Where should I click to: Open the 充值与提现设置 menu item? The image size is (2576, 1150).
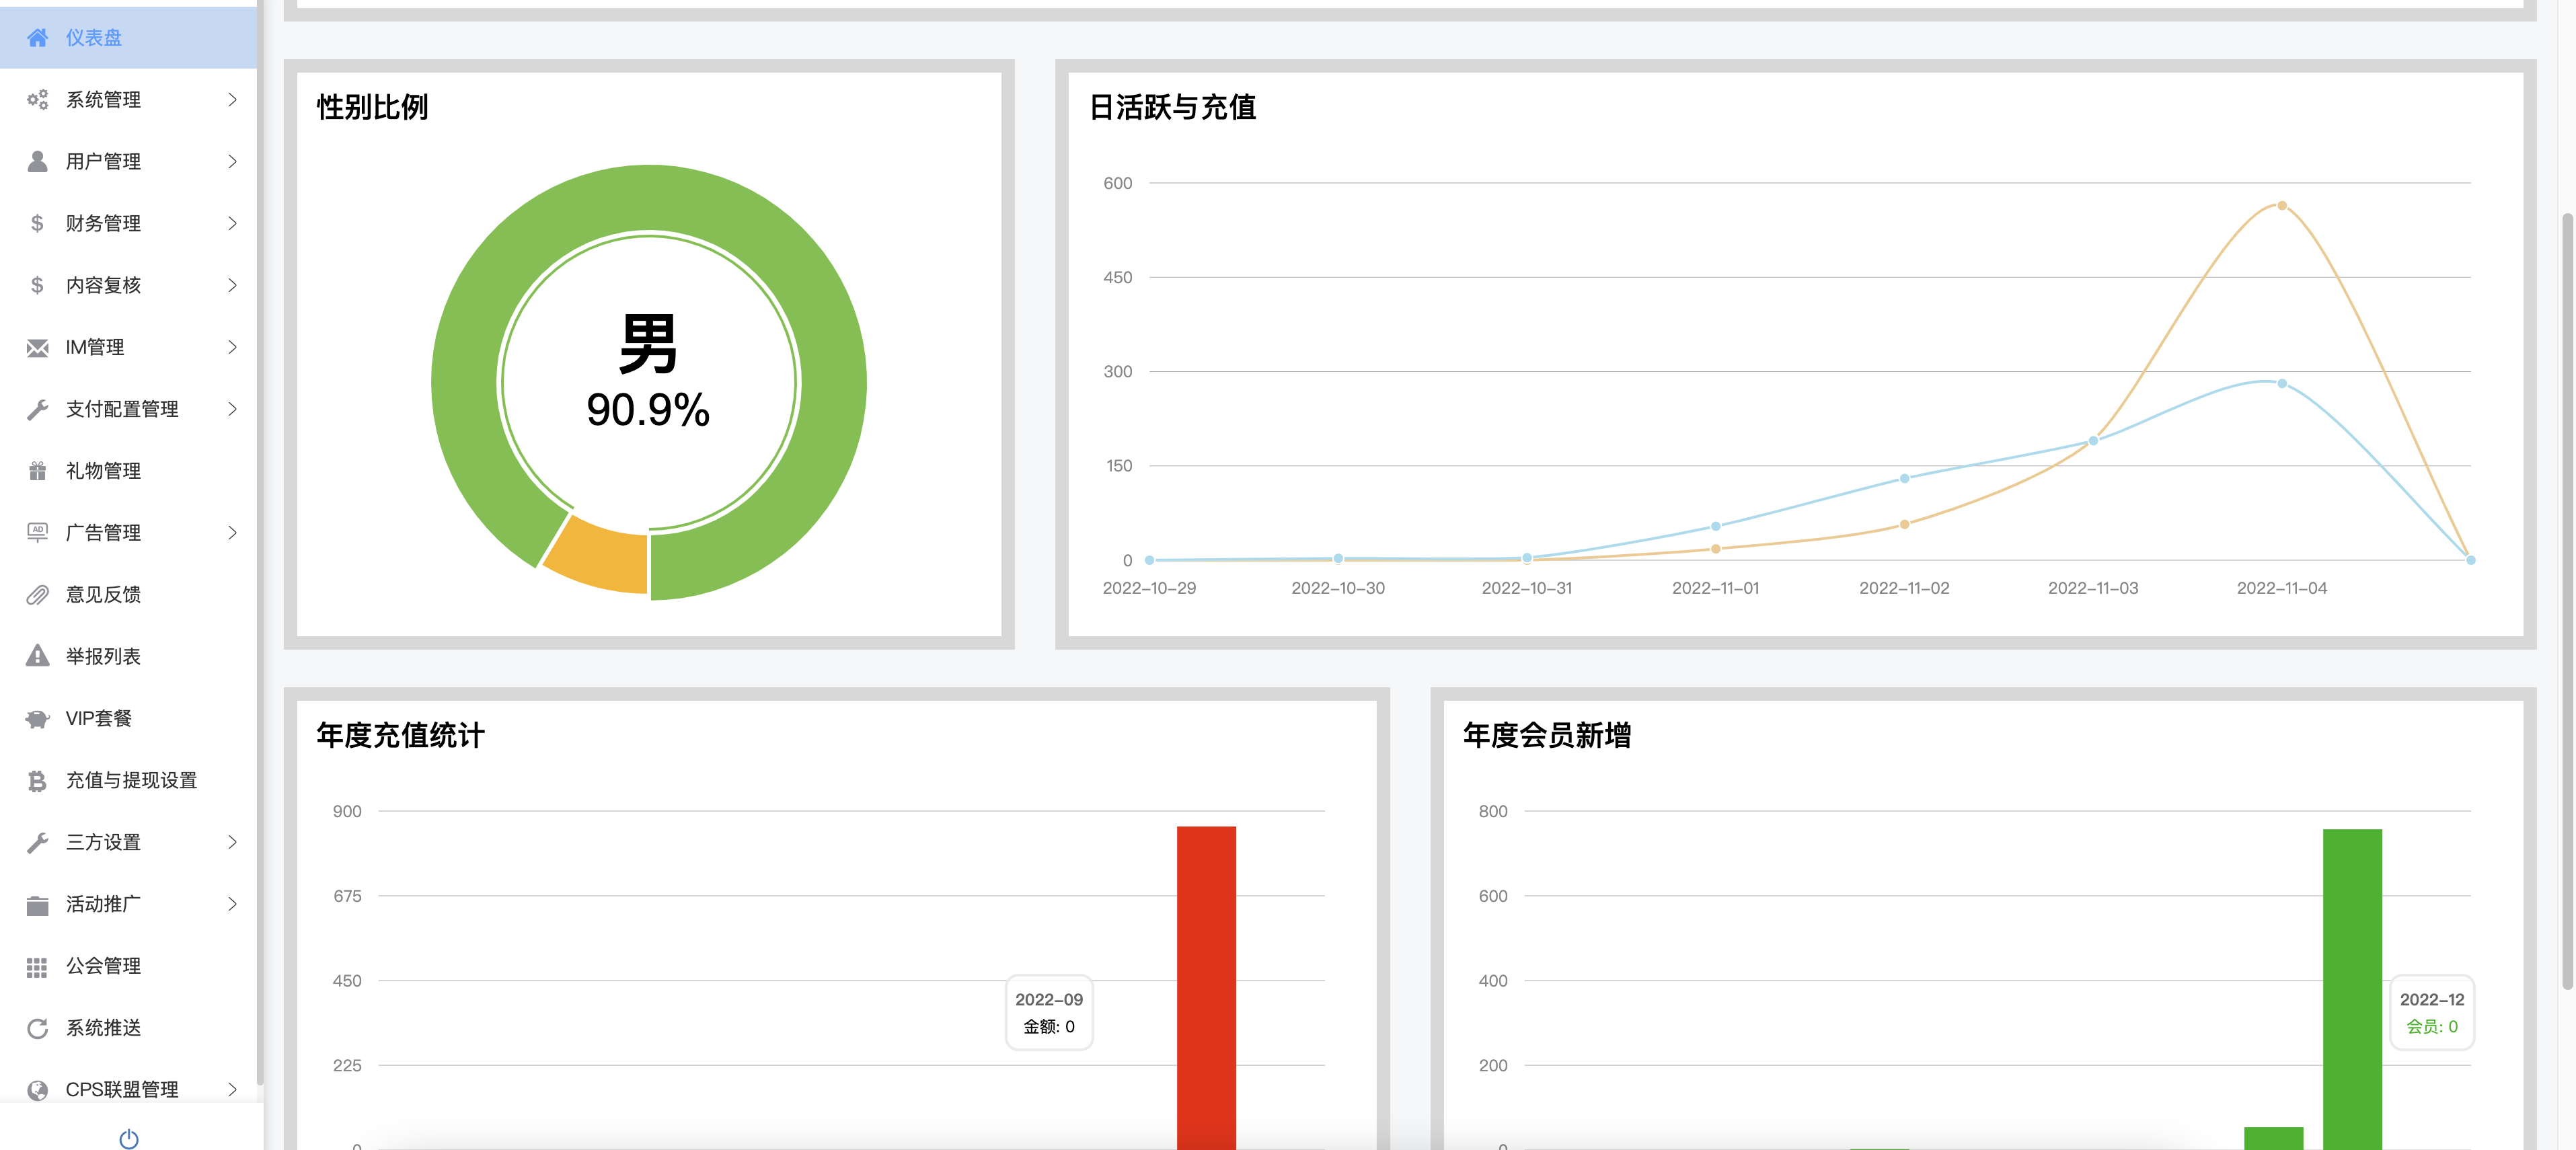point(131,781)
